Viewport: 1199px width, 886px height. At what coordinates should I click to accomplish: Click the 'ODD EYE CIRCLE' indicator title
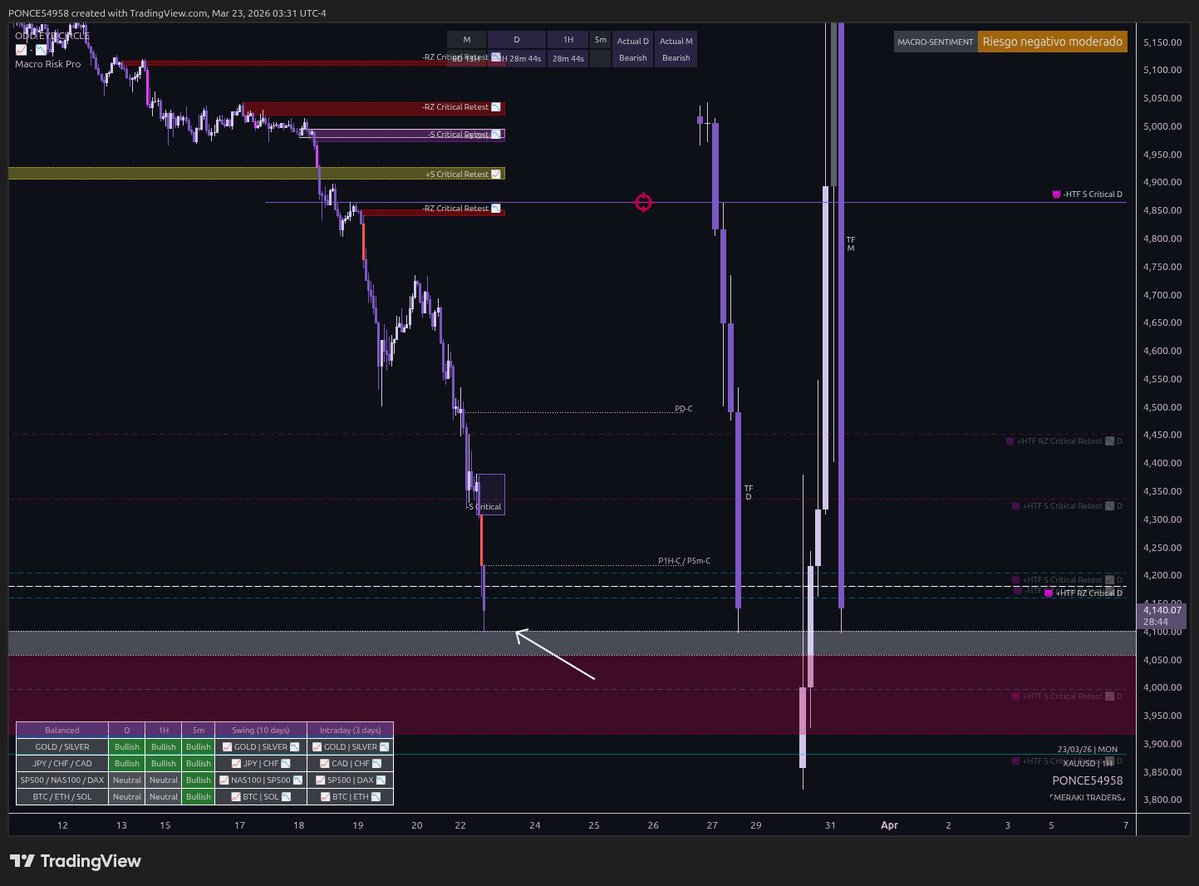coord(52,36)
